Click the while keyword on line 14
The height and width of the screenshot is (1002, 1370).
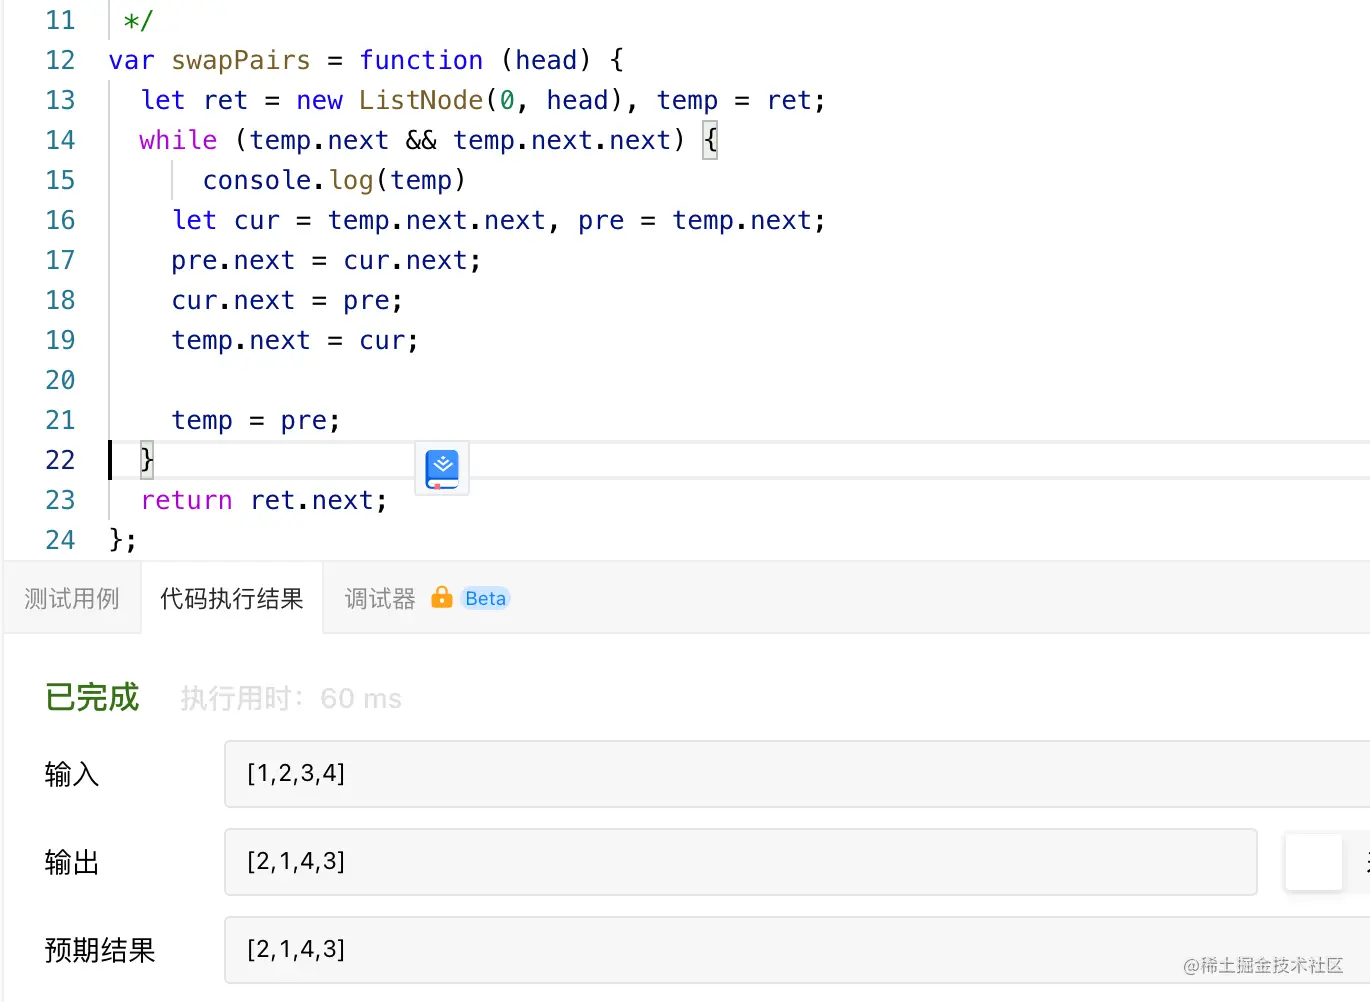[178, 140]
